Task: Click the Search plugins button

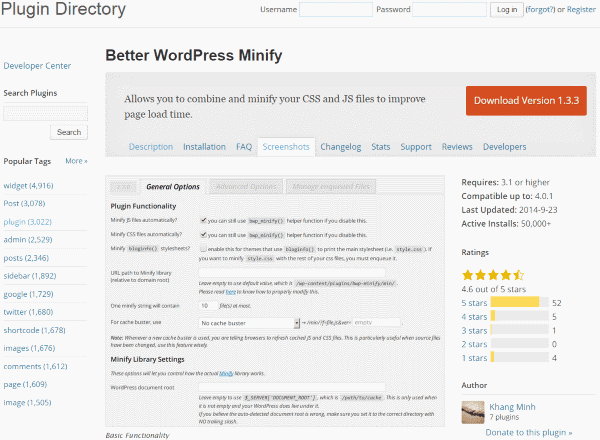Action: point(69,132)
